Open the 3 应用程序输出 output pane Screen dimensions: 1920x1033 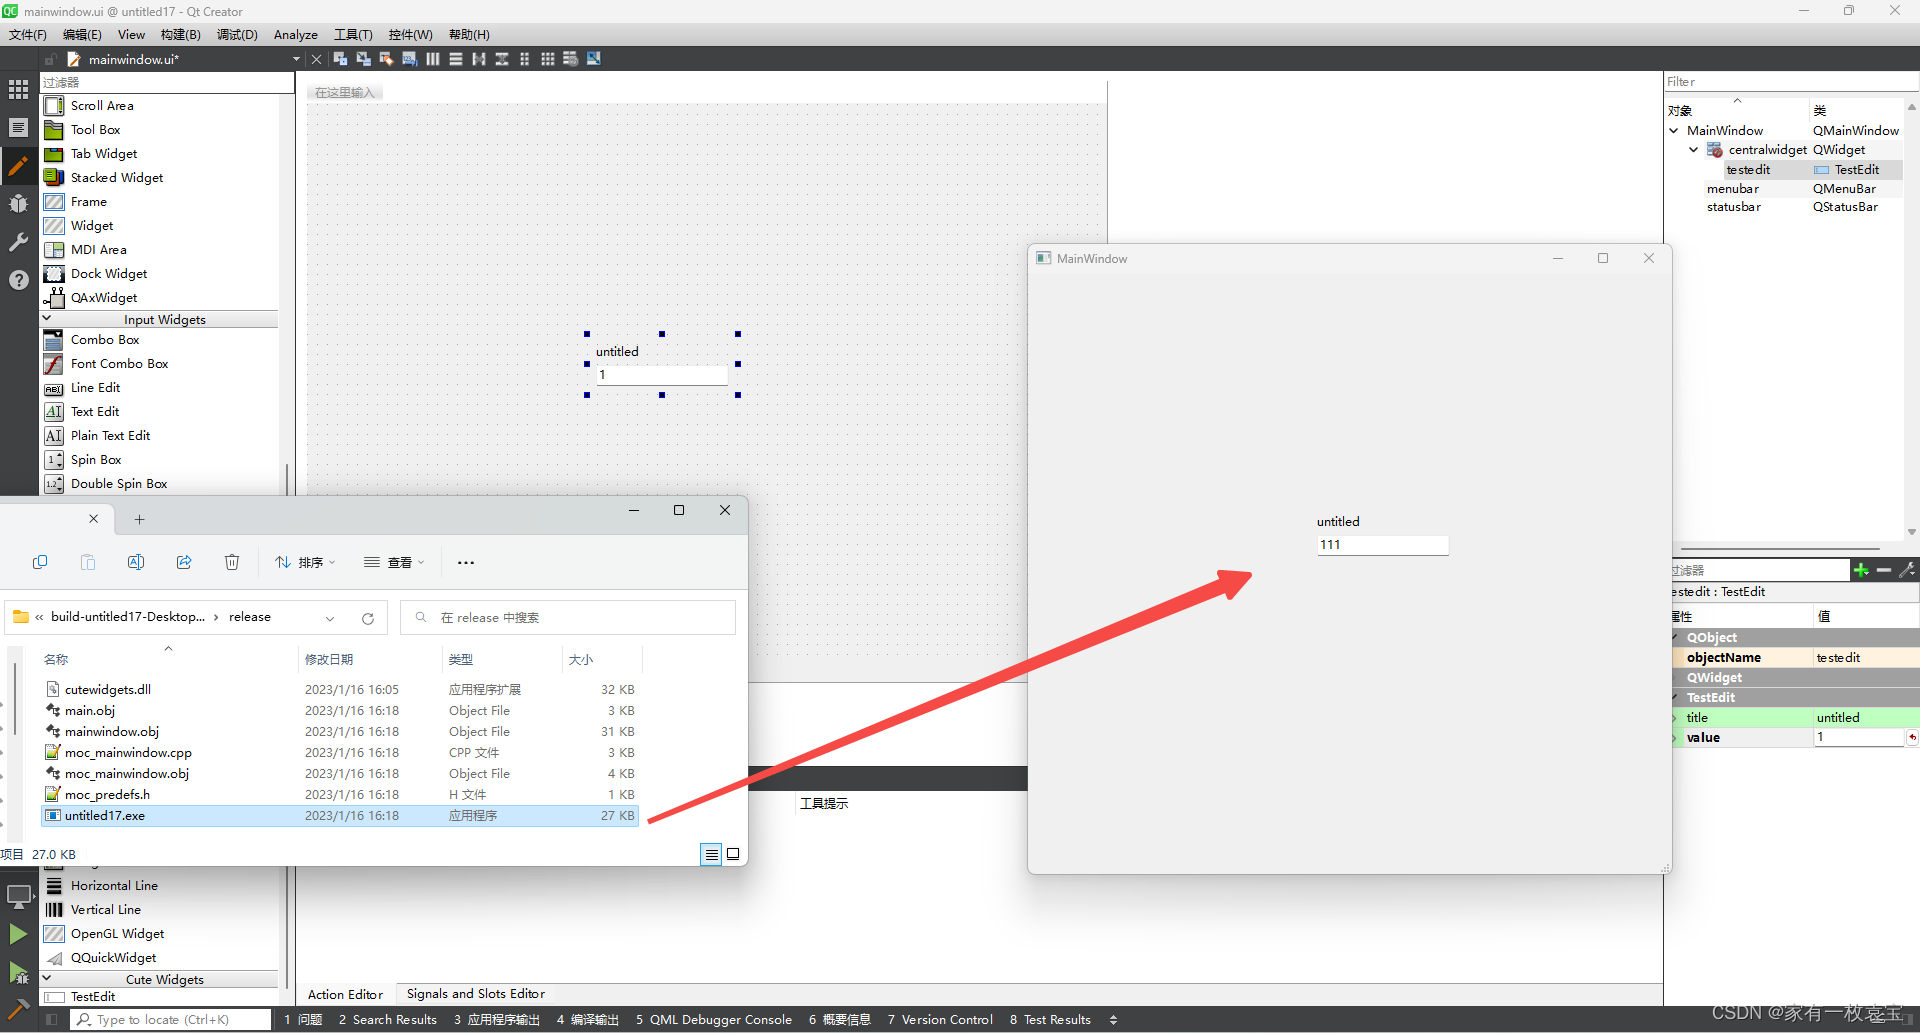pyautogui.click(x=497, y=1020)
